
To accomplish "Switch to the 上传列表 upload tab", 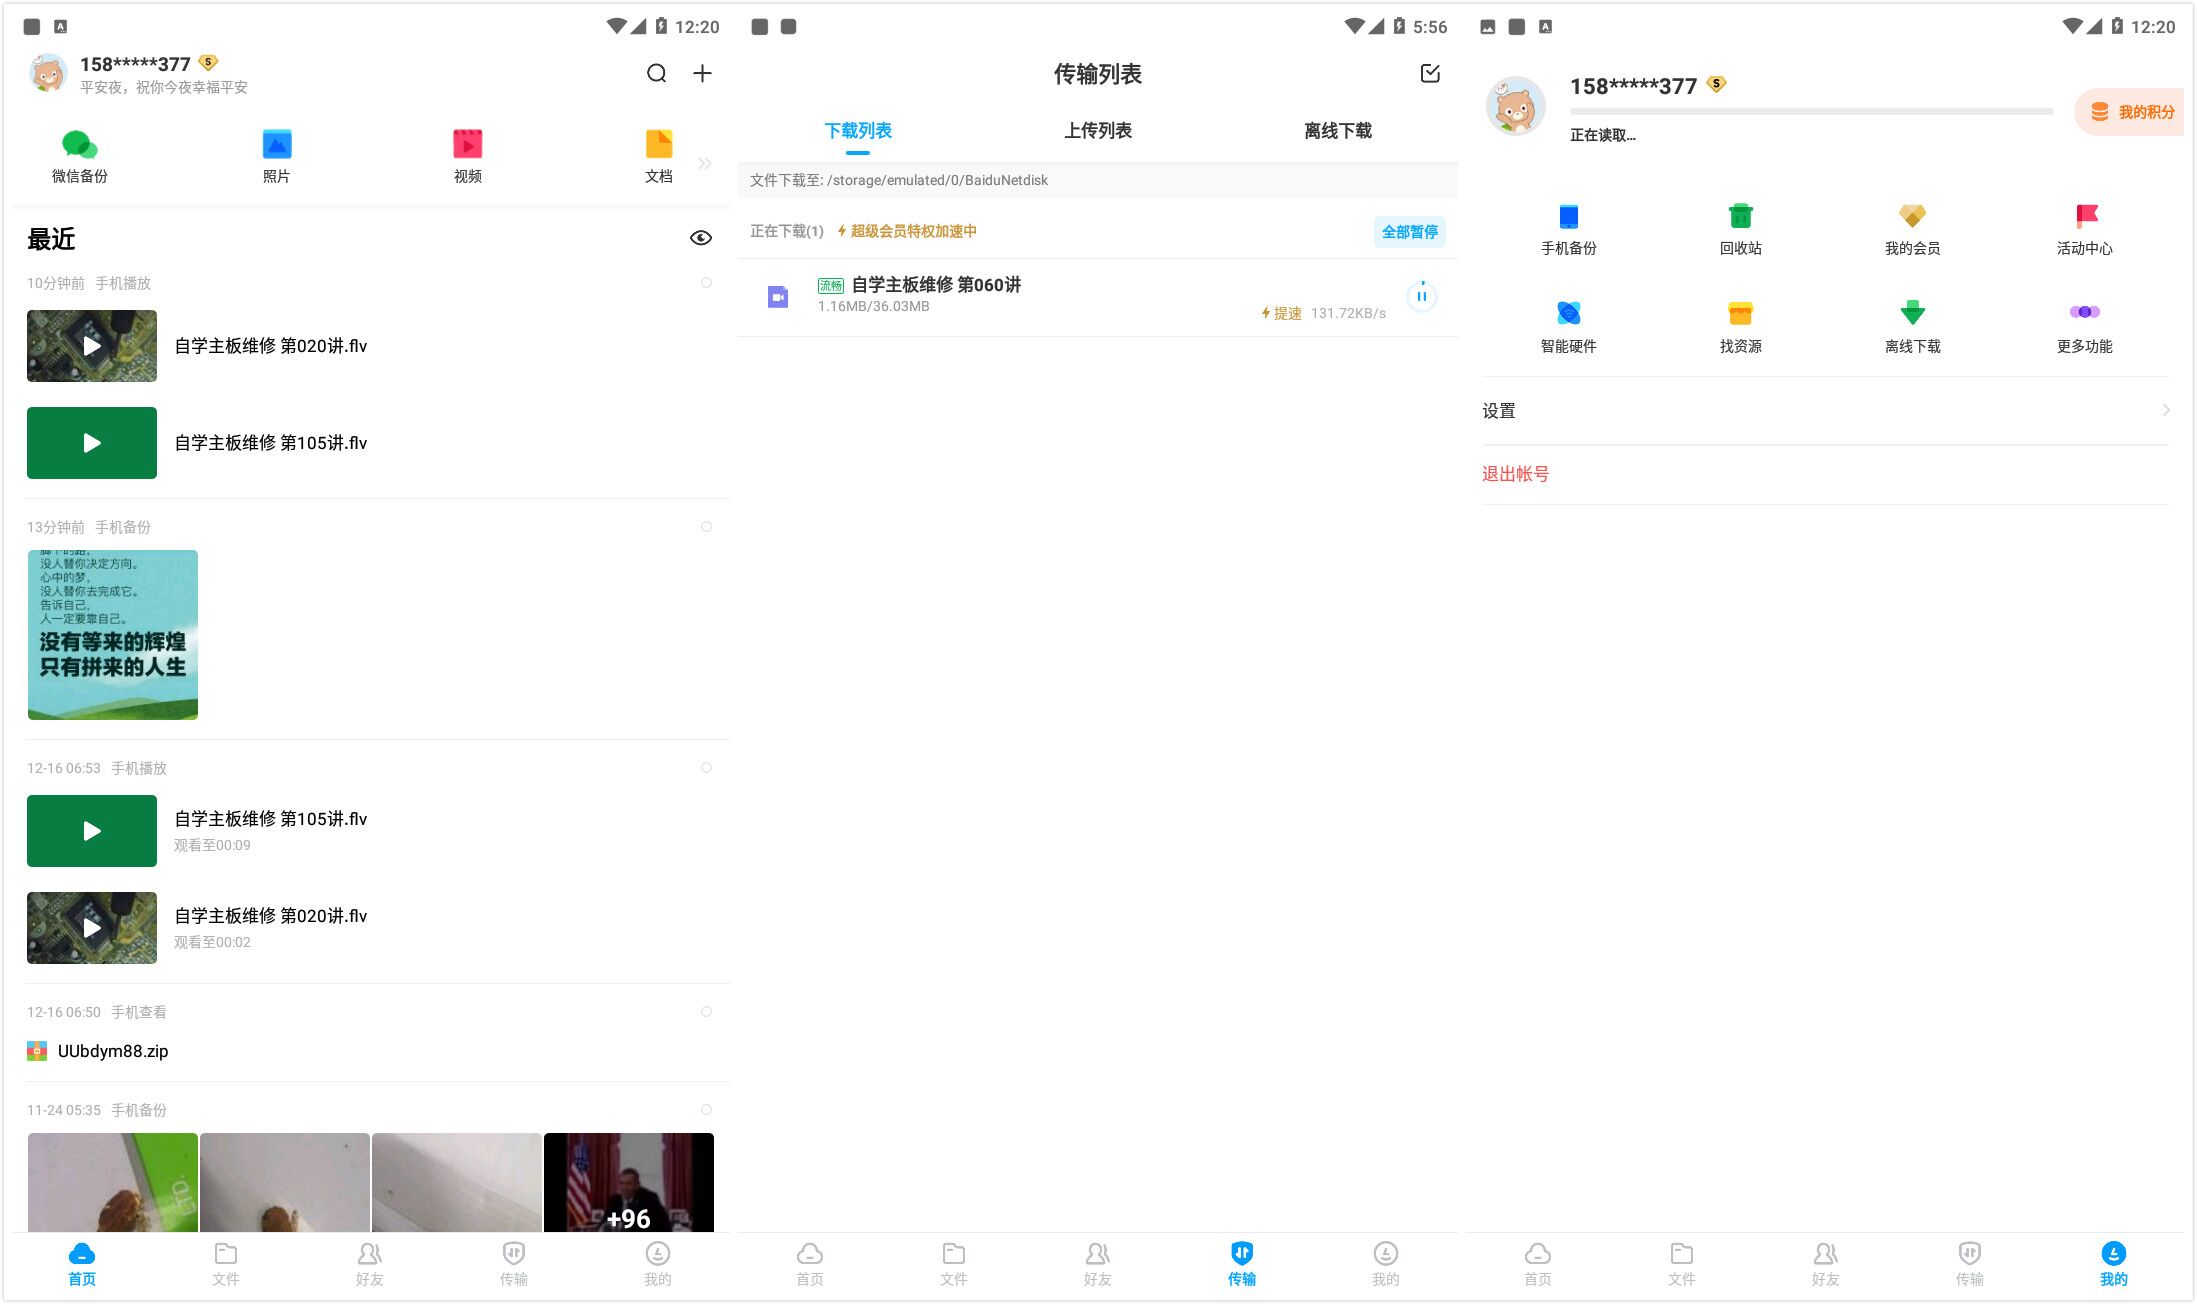I will (x=1097, y=131).
